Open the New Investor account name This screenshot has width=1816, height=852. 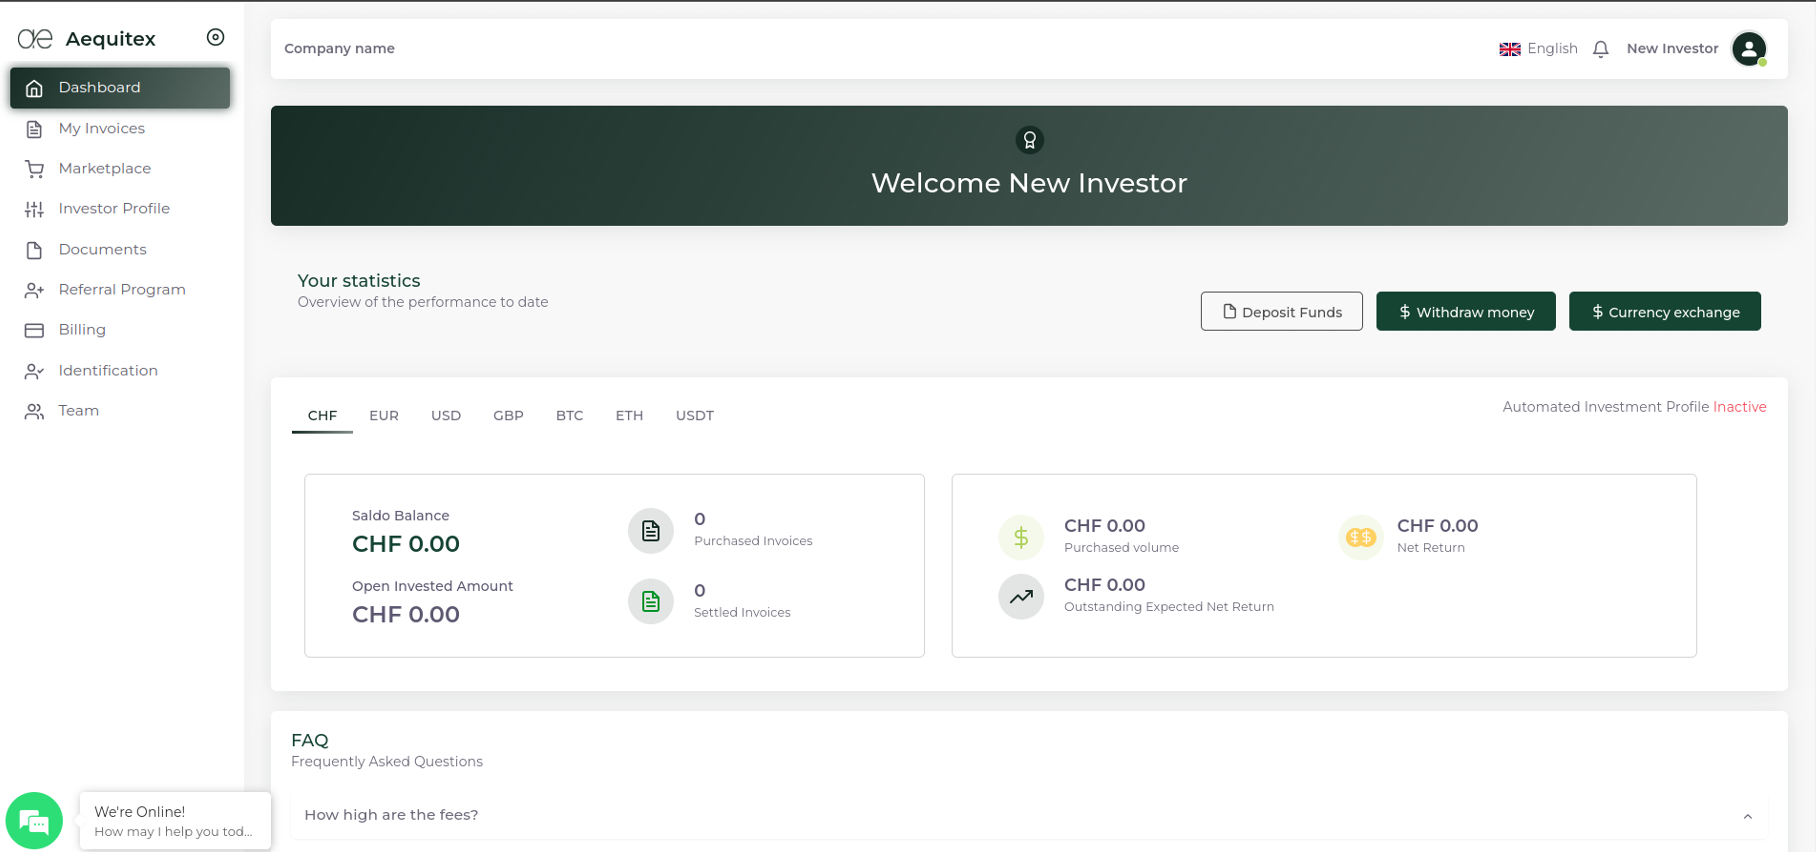(1672, 49)
